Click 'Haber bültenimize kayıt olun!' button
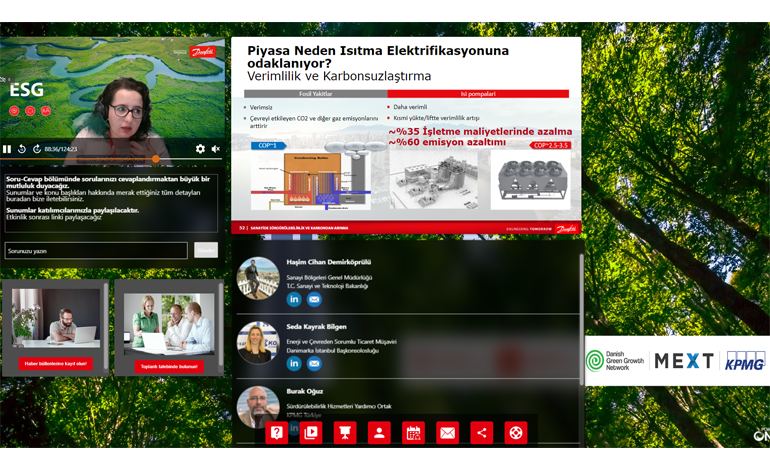This screenshot has width=770, height=470. pos(55,363)
